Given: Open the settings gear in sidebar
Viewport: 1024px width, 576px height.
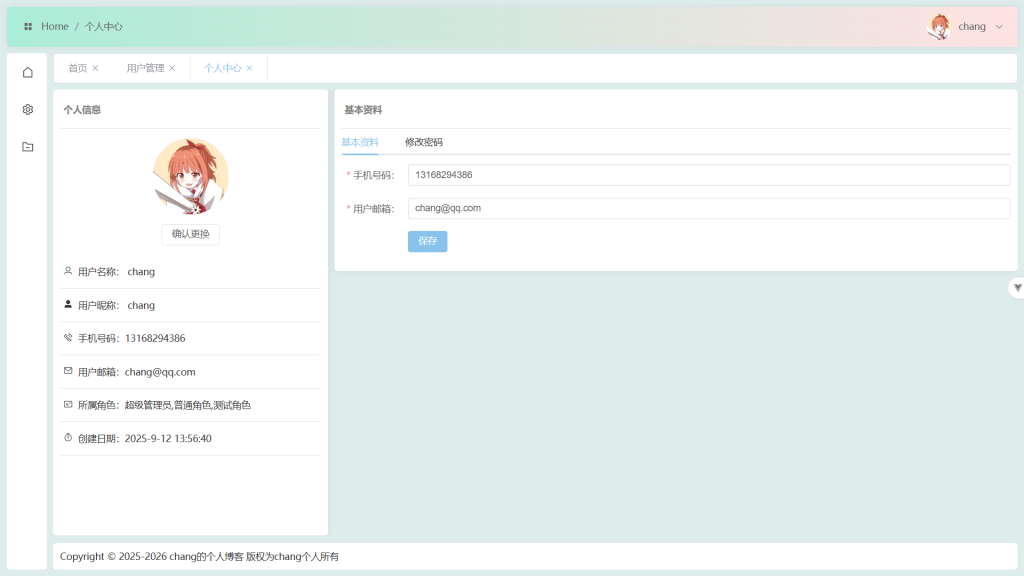Looking at the screenshot, I should pyautogui.click(x=27, y=109).
